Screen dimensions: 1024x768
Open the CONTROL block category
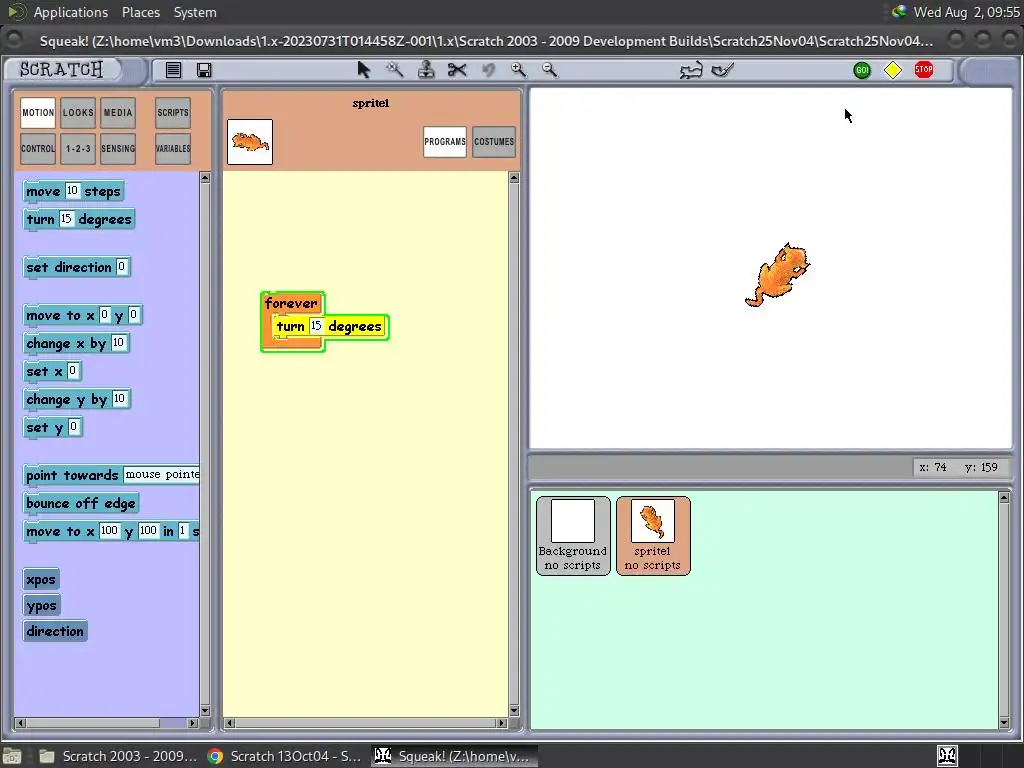[38, 148]
